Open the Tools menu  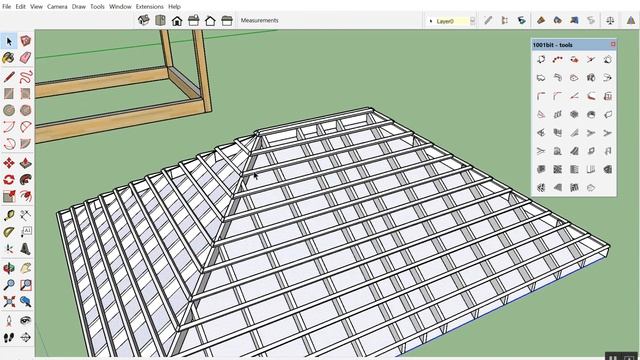pos(97,7)
